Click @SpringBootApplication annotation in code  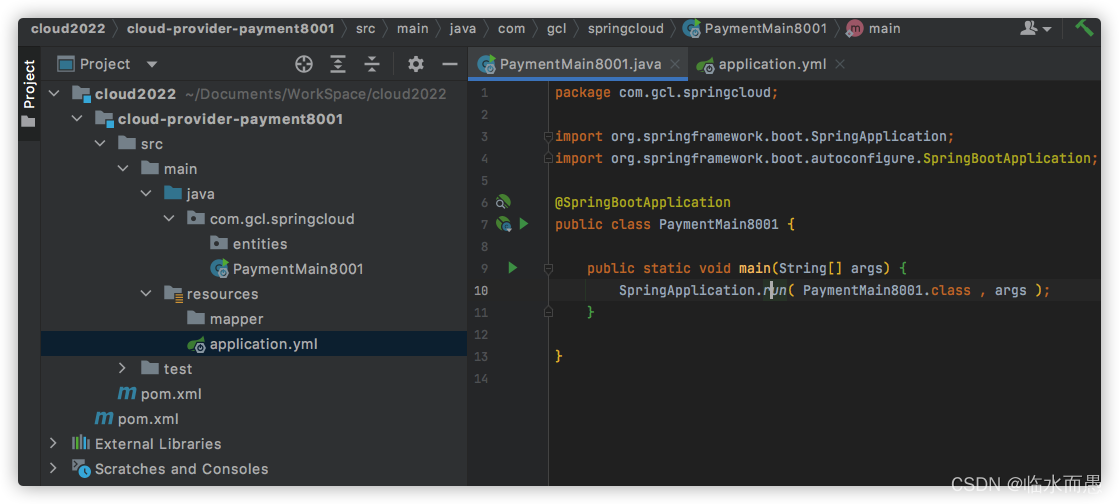[642, 202]
